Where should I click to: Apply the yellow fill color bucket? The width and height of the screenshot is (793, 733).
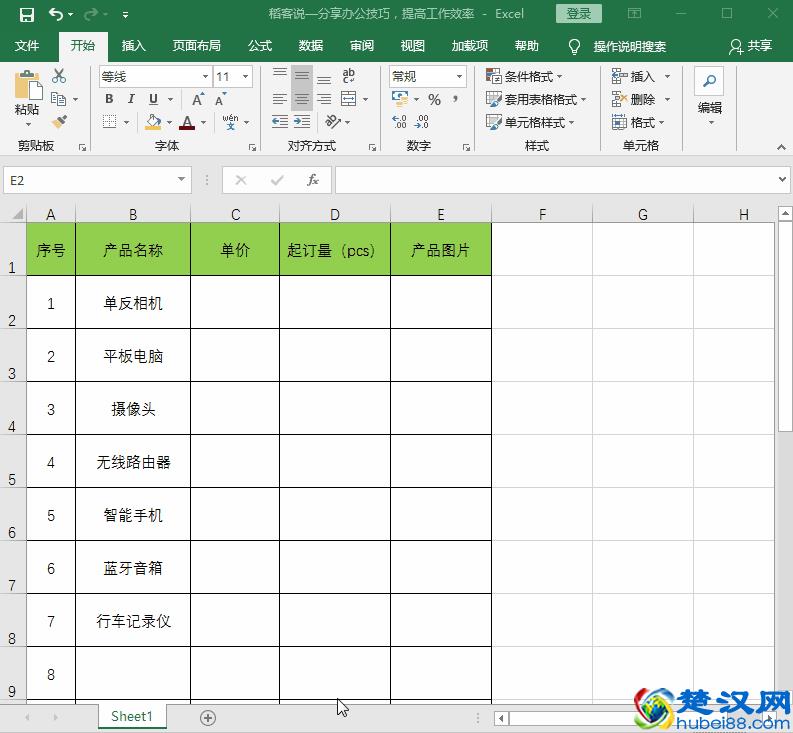(153, 122)
